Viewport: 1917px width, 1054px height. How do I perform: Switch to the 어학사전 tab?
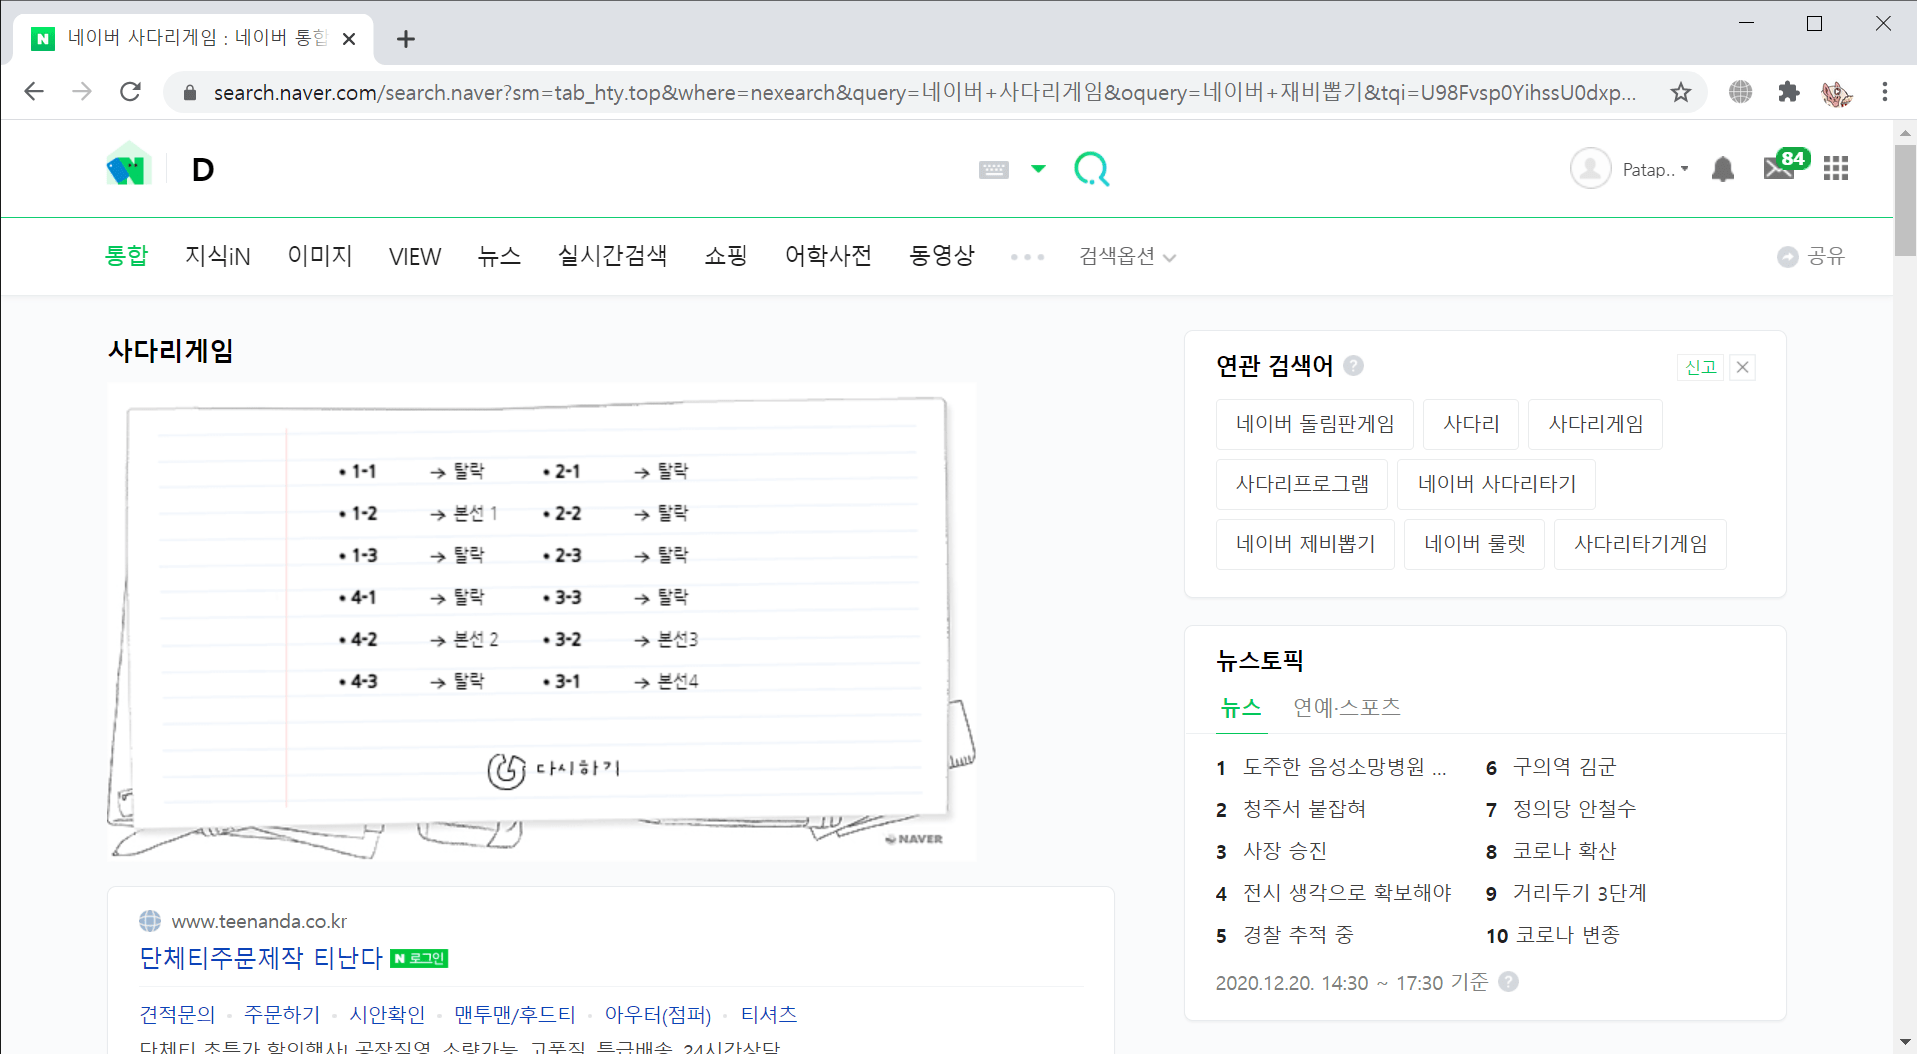point(828,256)
